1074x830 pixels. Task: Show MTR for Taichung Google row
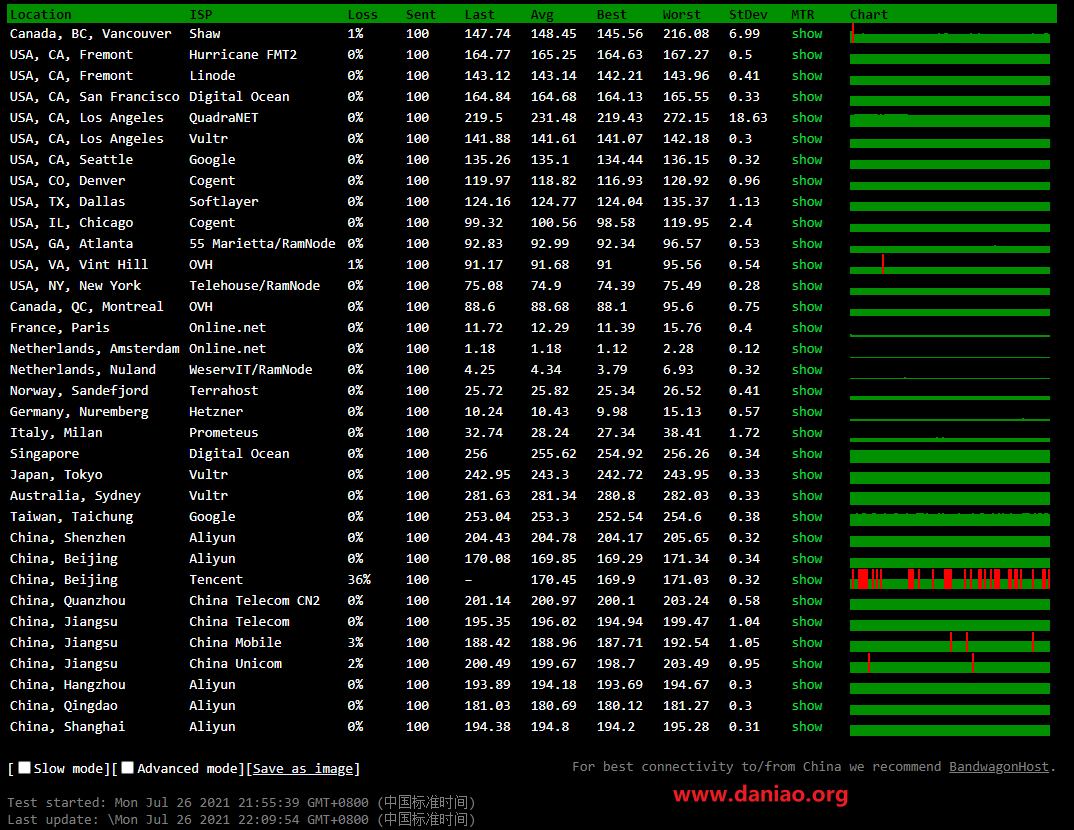(x=807, y=516)
